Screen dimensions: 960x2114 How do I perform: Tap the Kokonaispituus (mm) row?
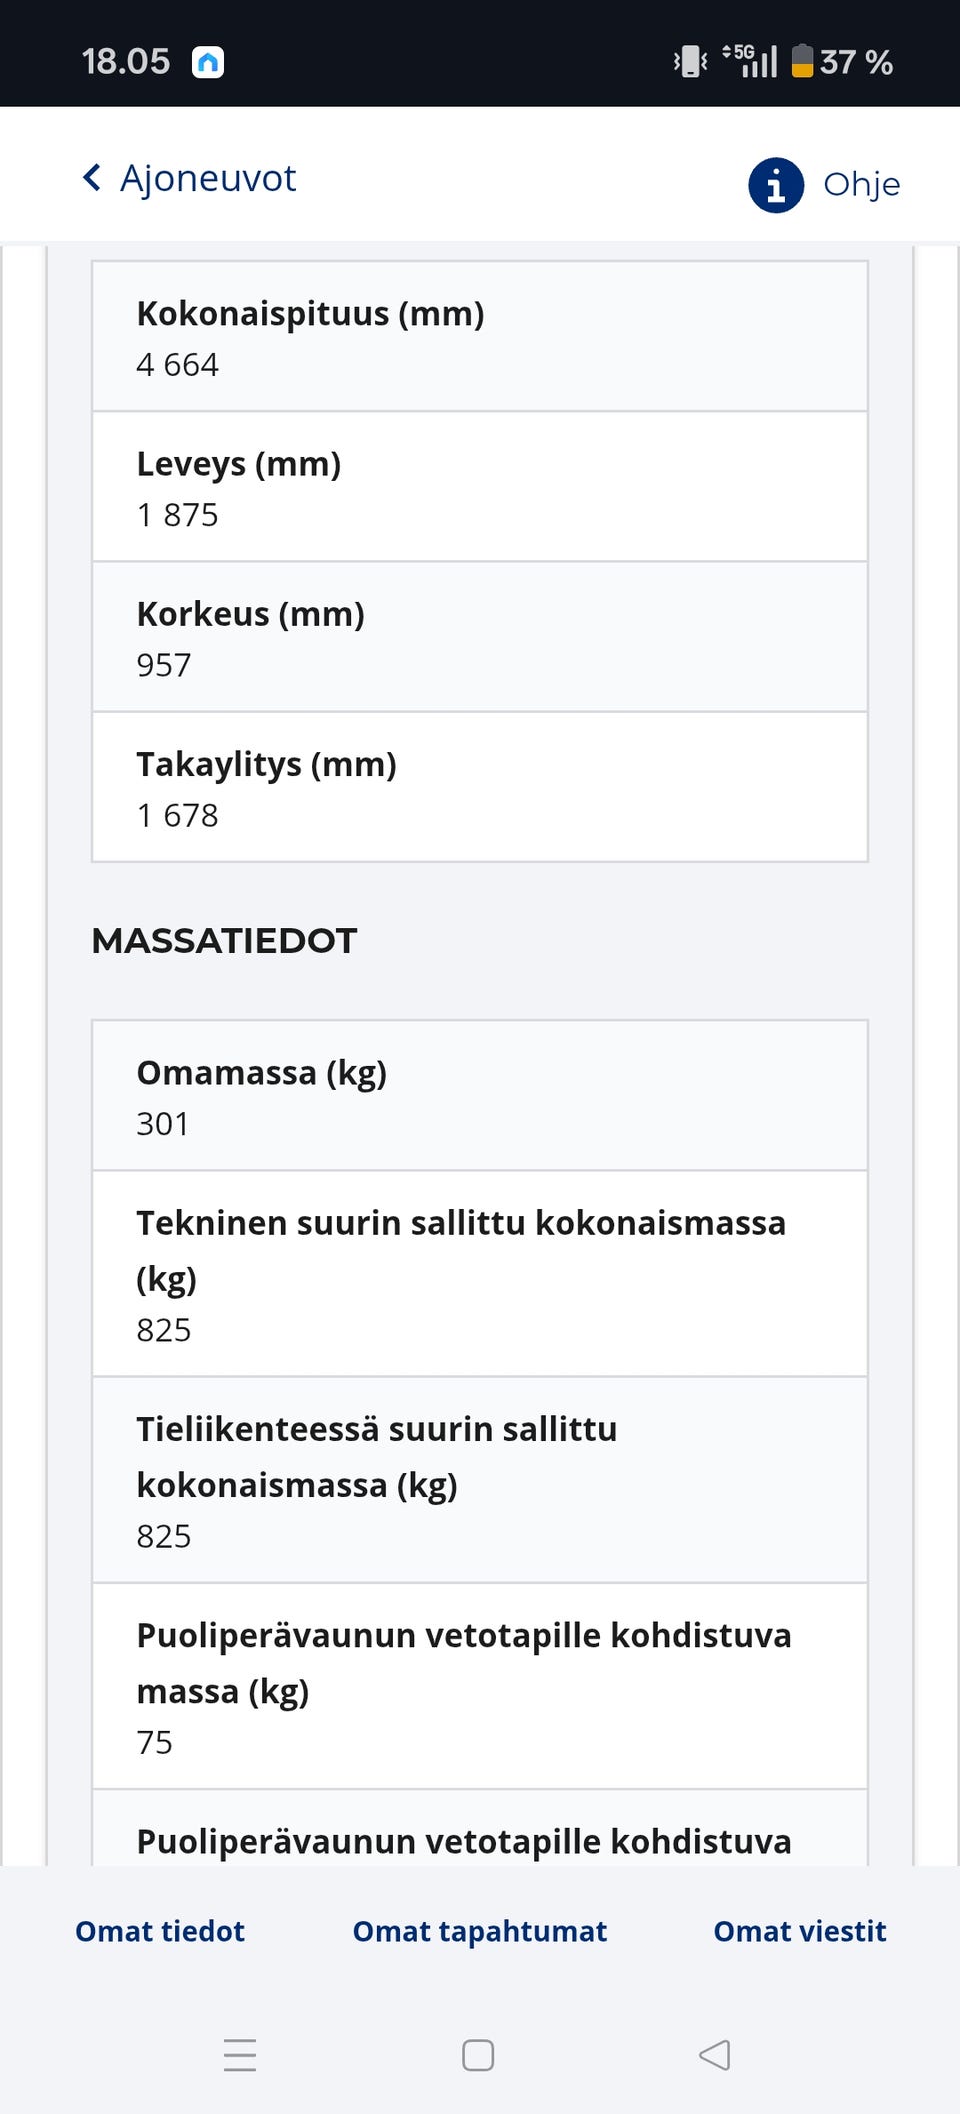coord(478,337)
